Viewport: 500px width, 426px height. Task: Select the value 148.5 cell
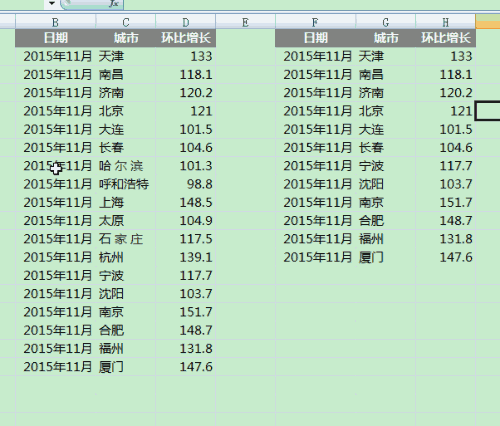point(186,202)
